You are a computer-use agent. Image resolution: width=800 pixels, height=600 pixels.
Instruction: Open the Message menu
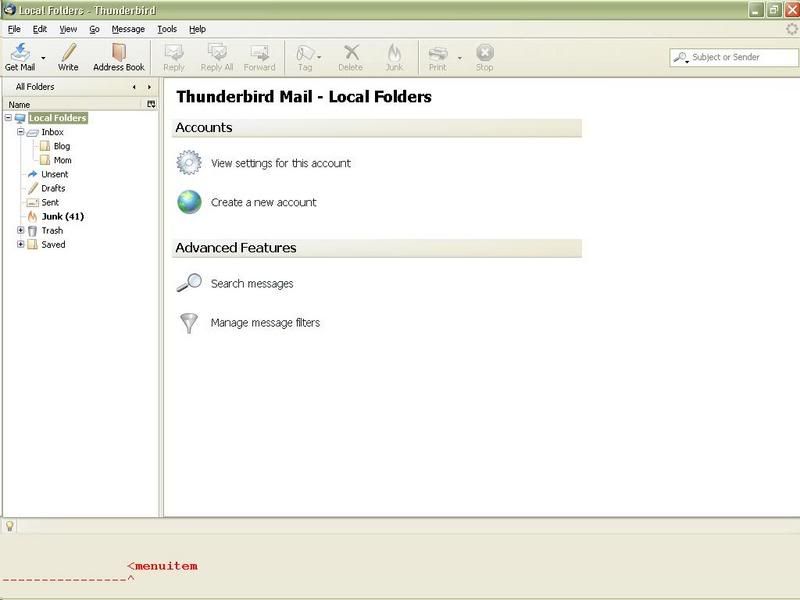[x=128, y=29]
